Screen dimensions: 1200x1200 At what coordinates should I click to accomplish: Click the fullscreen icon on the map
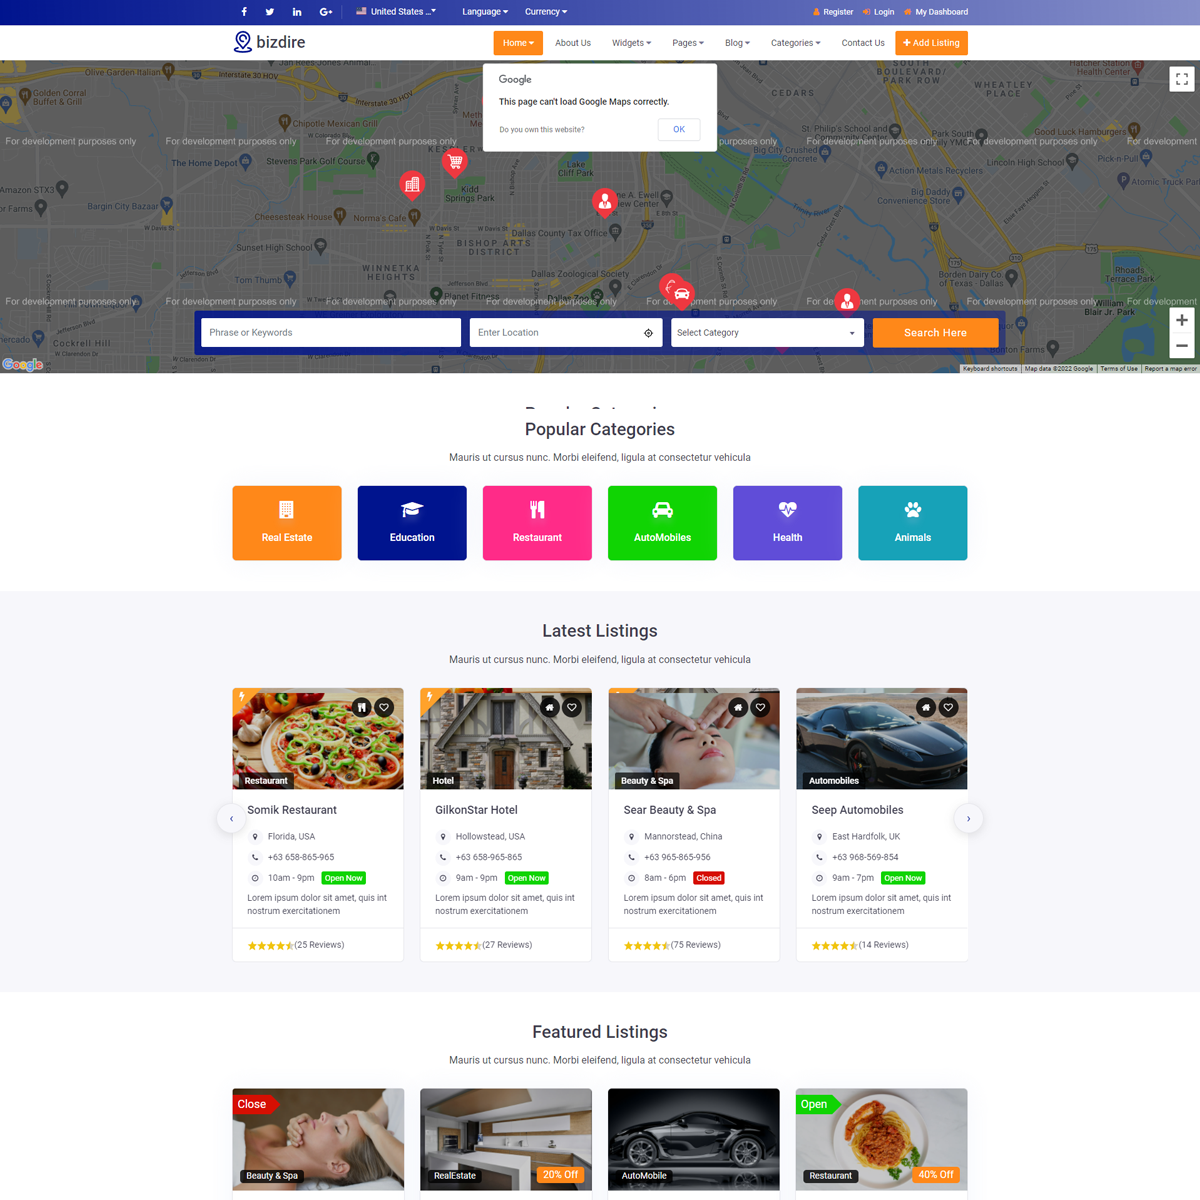1181,78
